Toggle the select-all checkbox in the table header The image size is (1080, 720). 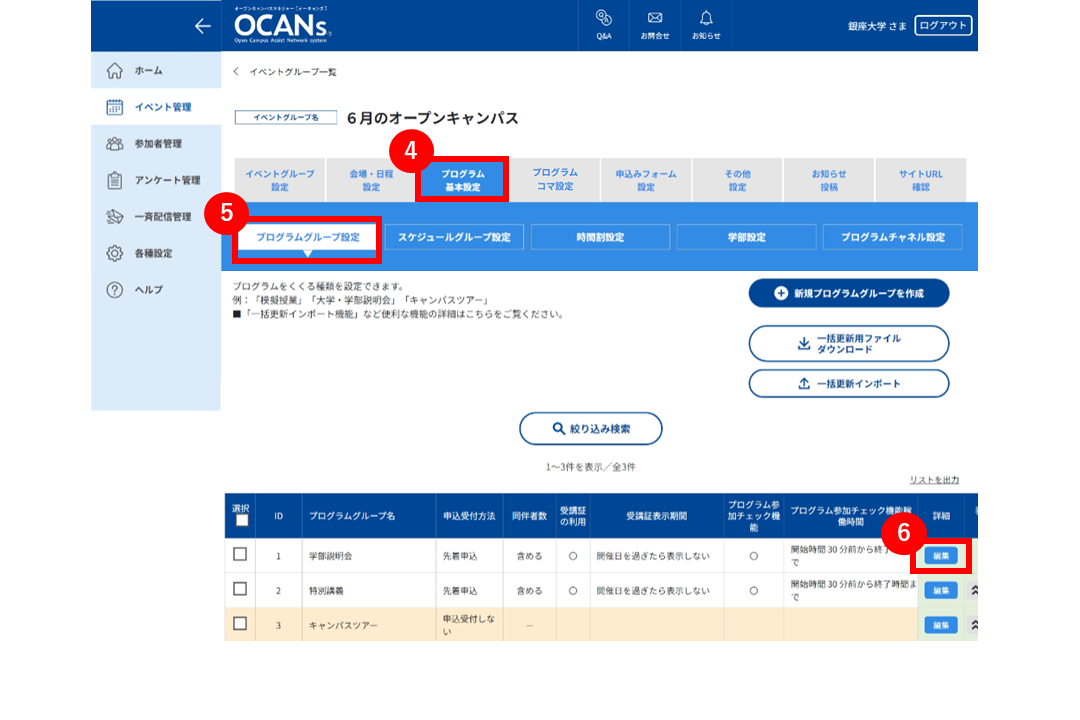[242, 520]
